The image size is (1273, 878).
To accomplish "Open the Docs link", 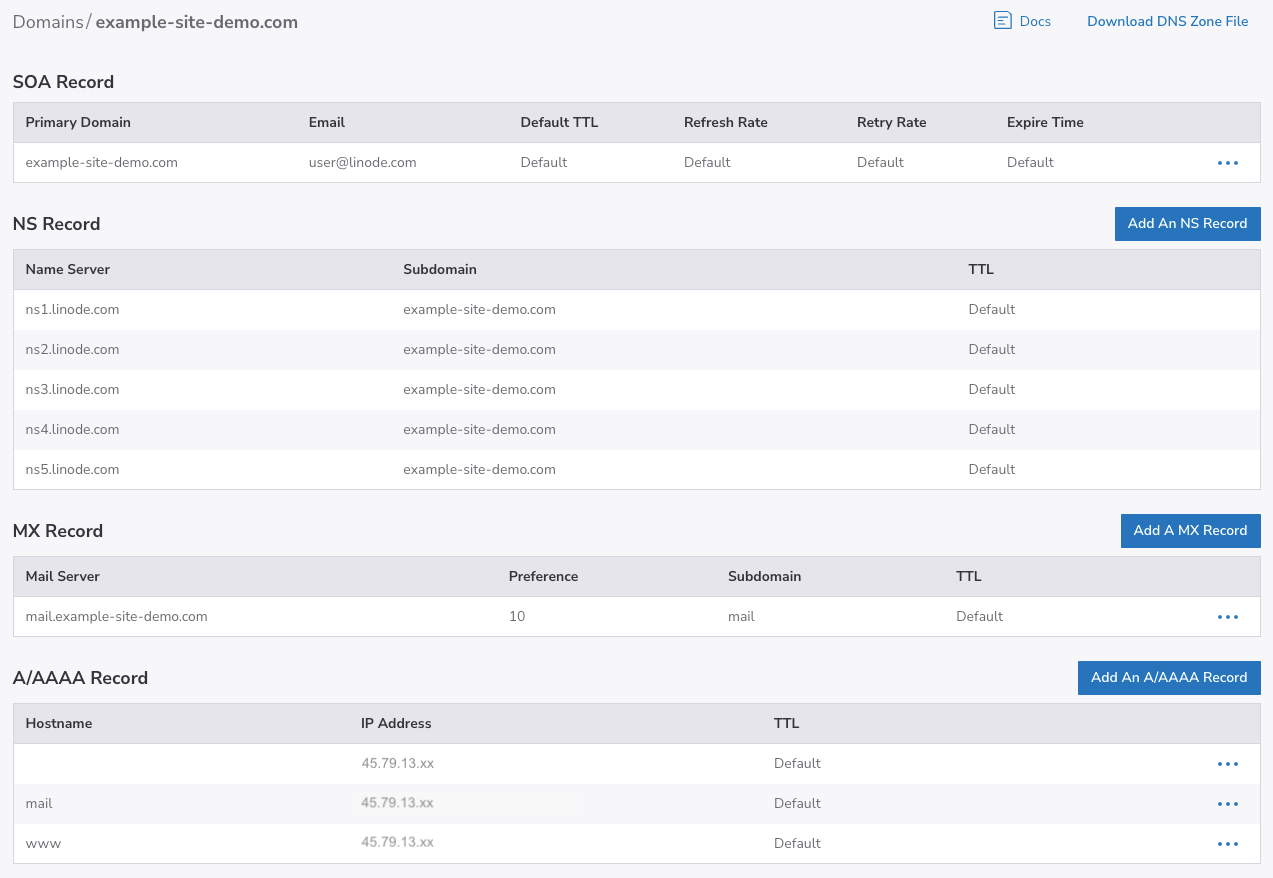I will [x=1035, y=21].
